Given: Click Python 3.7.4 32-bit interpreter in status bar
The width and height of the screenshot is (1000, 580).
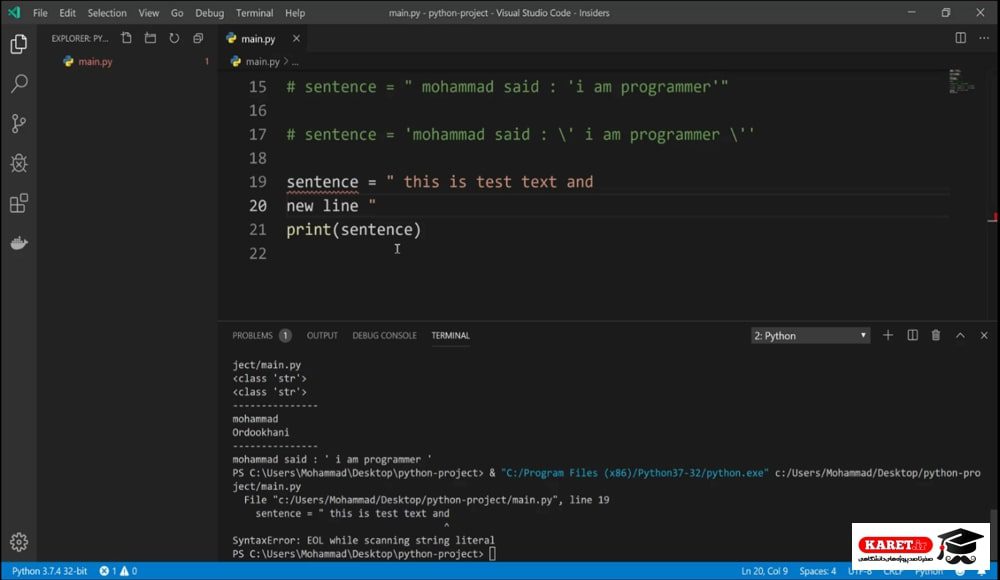Looking at the screenshot, I should coord(49,571).
